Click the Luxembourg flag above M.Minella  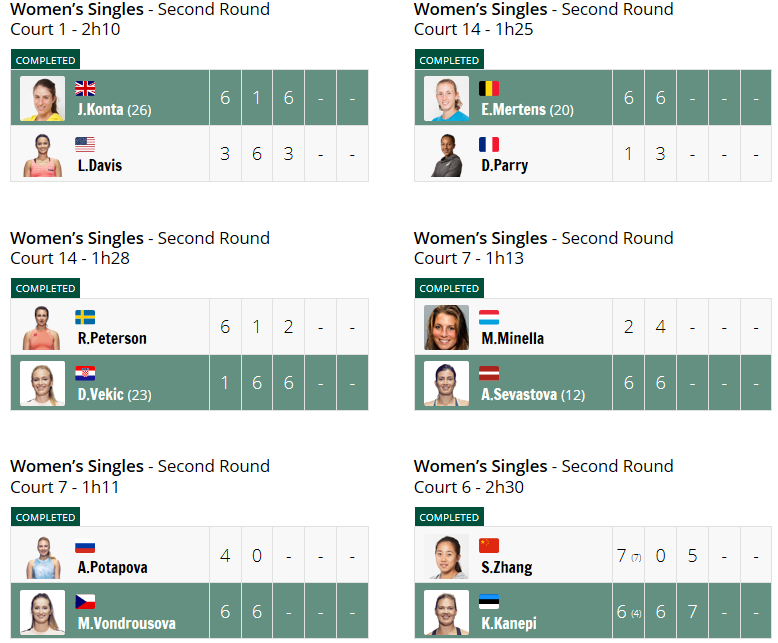click(489, 317)
